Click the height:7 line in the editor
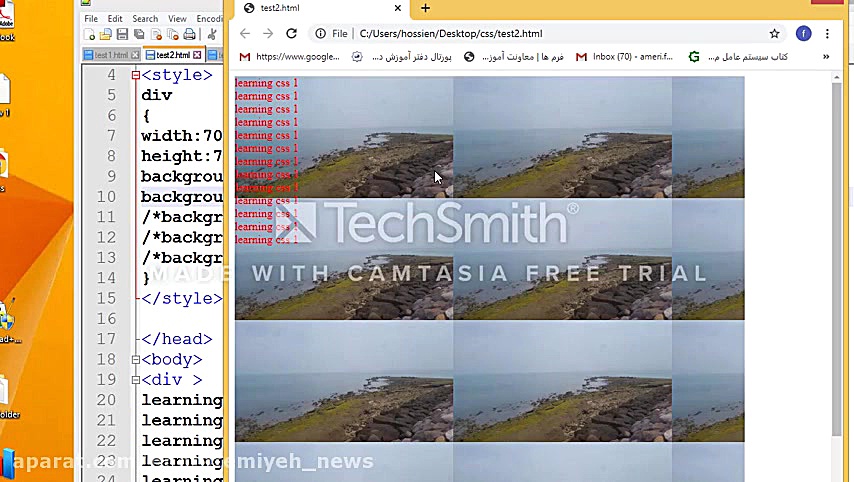The image size is (854, 482). (x=182, y=156)
